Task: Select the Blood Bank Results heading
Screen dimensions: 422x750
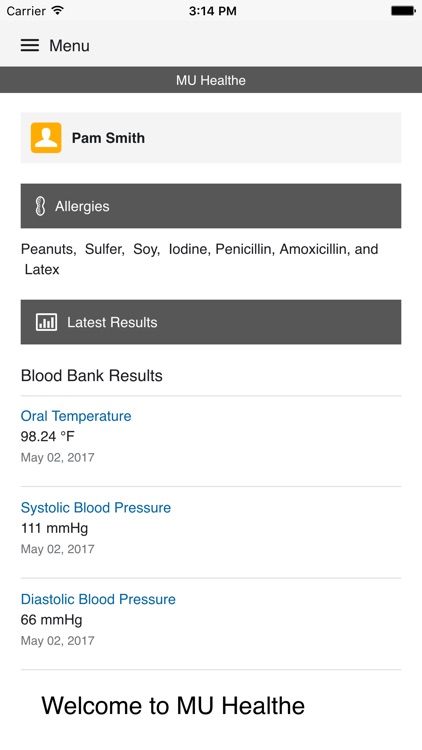Action: [91, 376]
